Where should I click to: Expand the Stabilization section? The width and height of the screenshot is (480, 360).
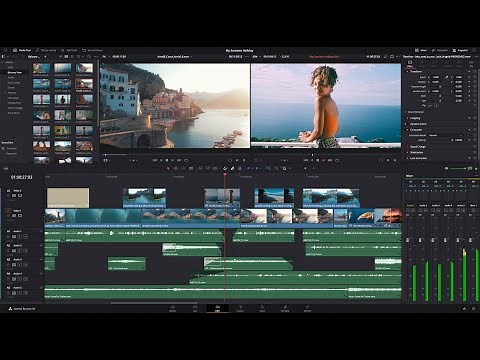click(416, 152)
